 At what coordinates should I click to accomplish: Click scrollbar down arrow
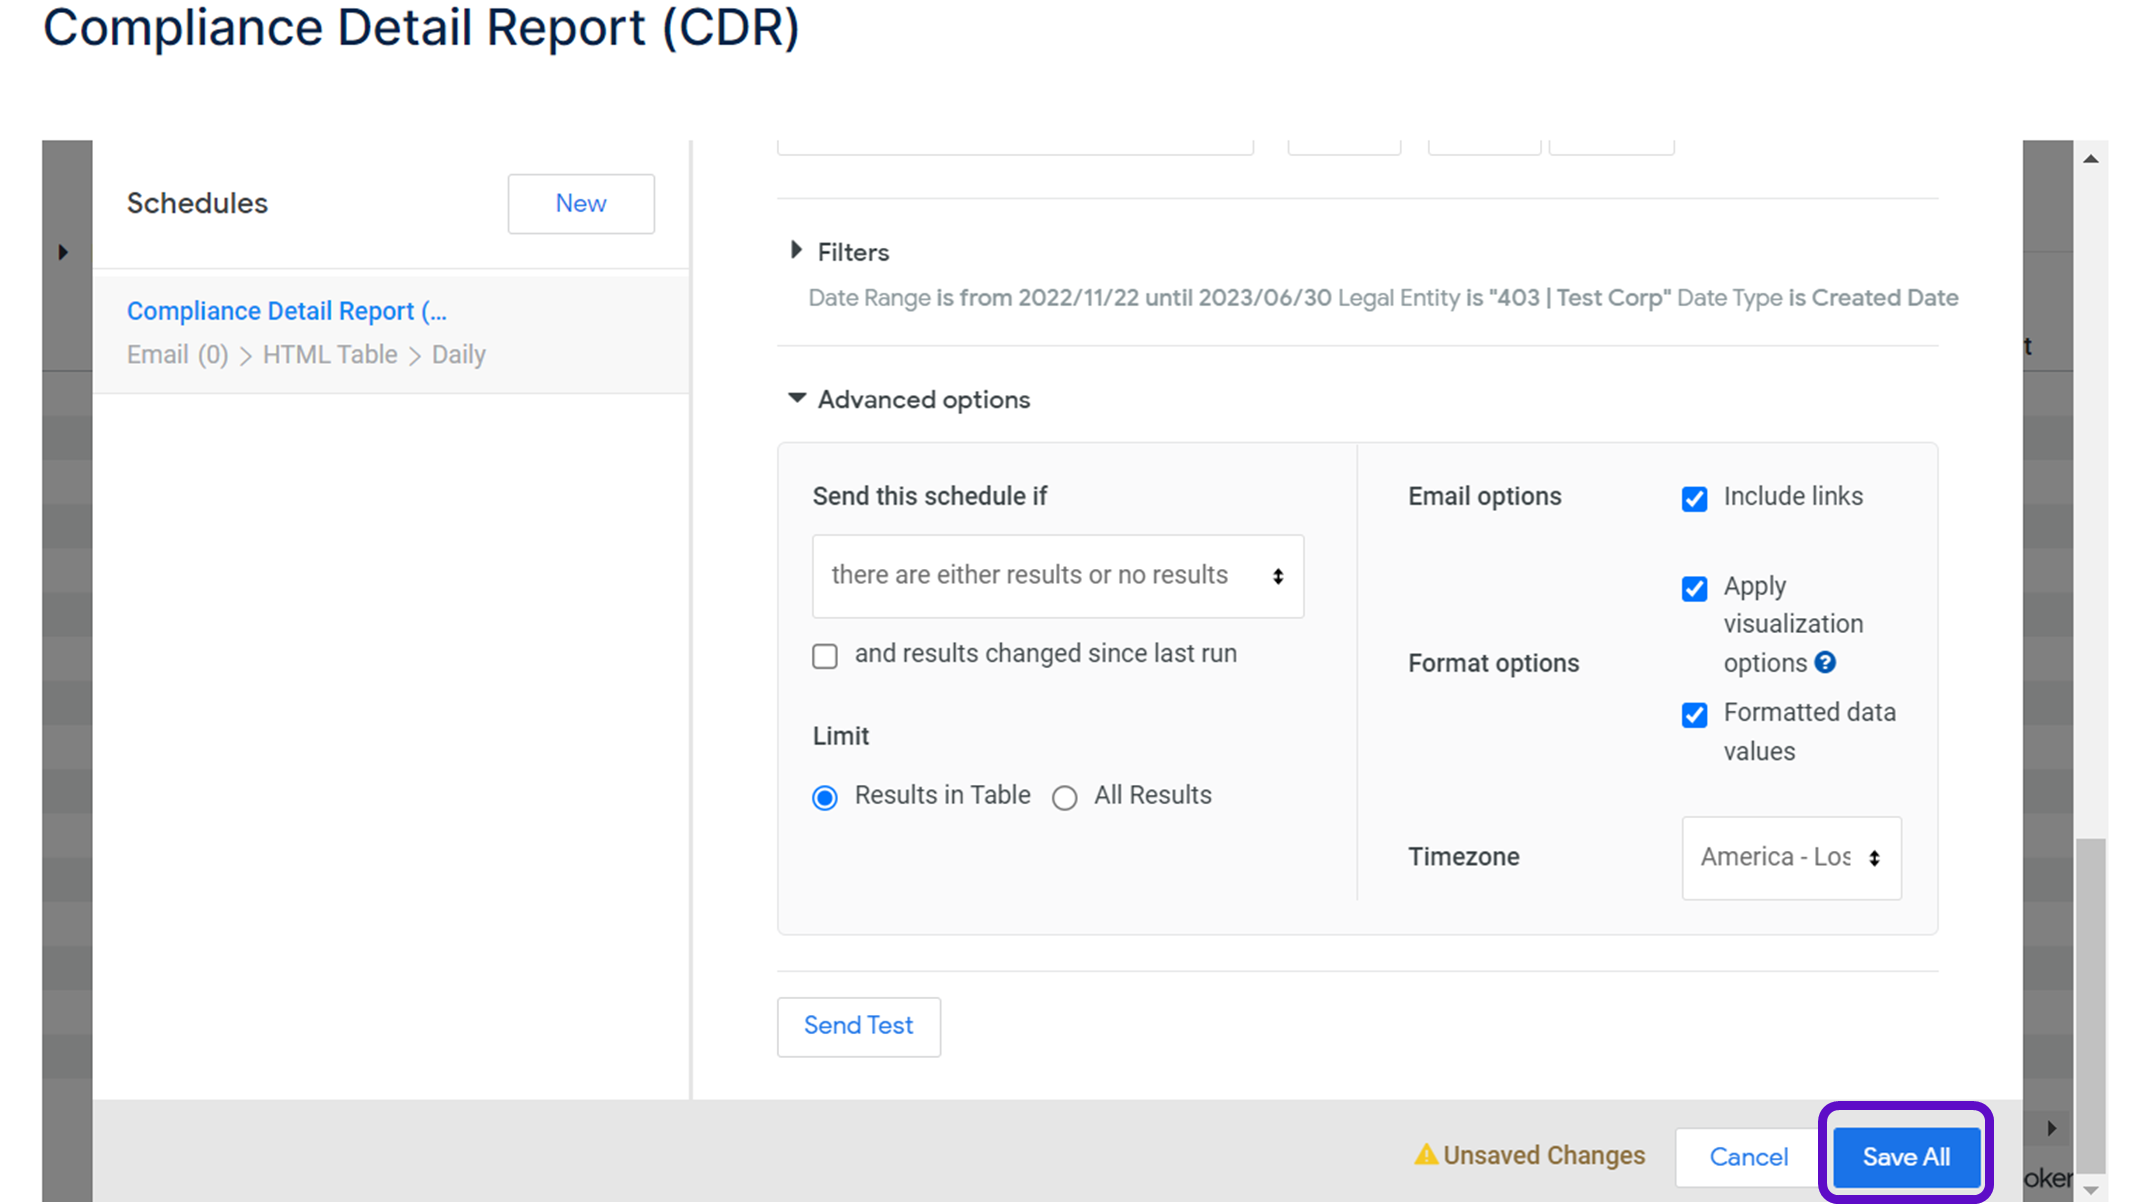click(2090, 1189)
